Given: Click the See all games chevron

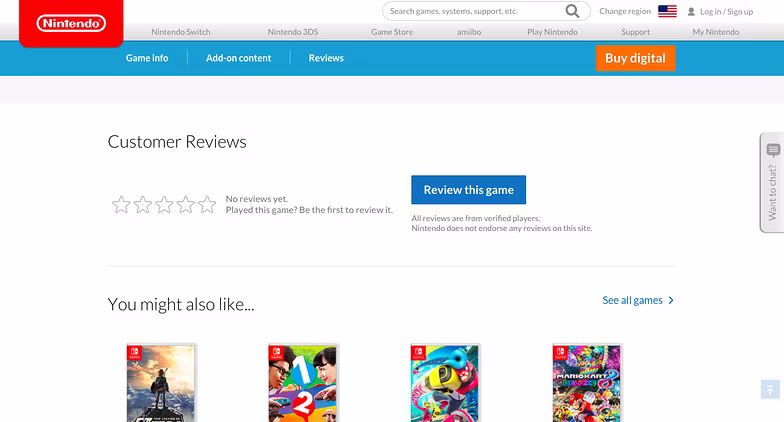Looking at the screenshot, I should tap(671, 300).
